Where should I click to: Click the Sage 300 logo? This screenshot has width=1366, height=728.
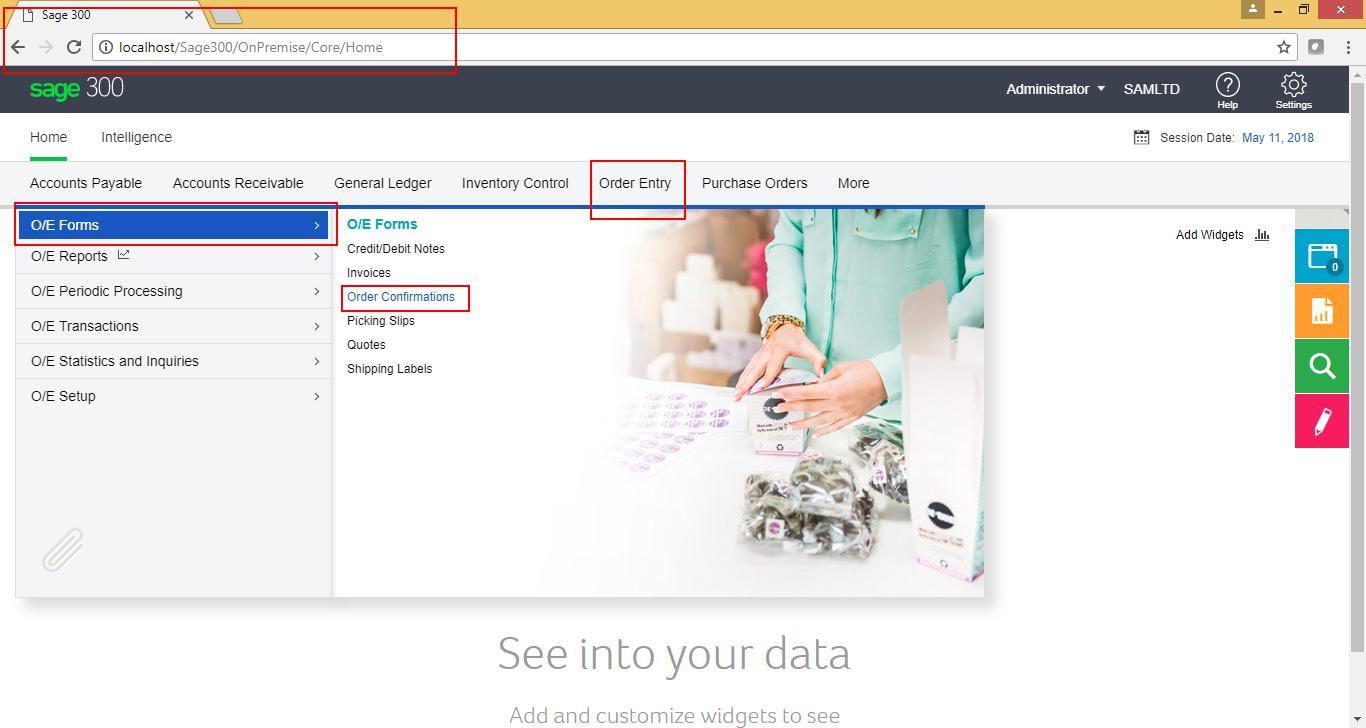tap(76, 89)
